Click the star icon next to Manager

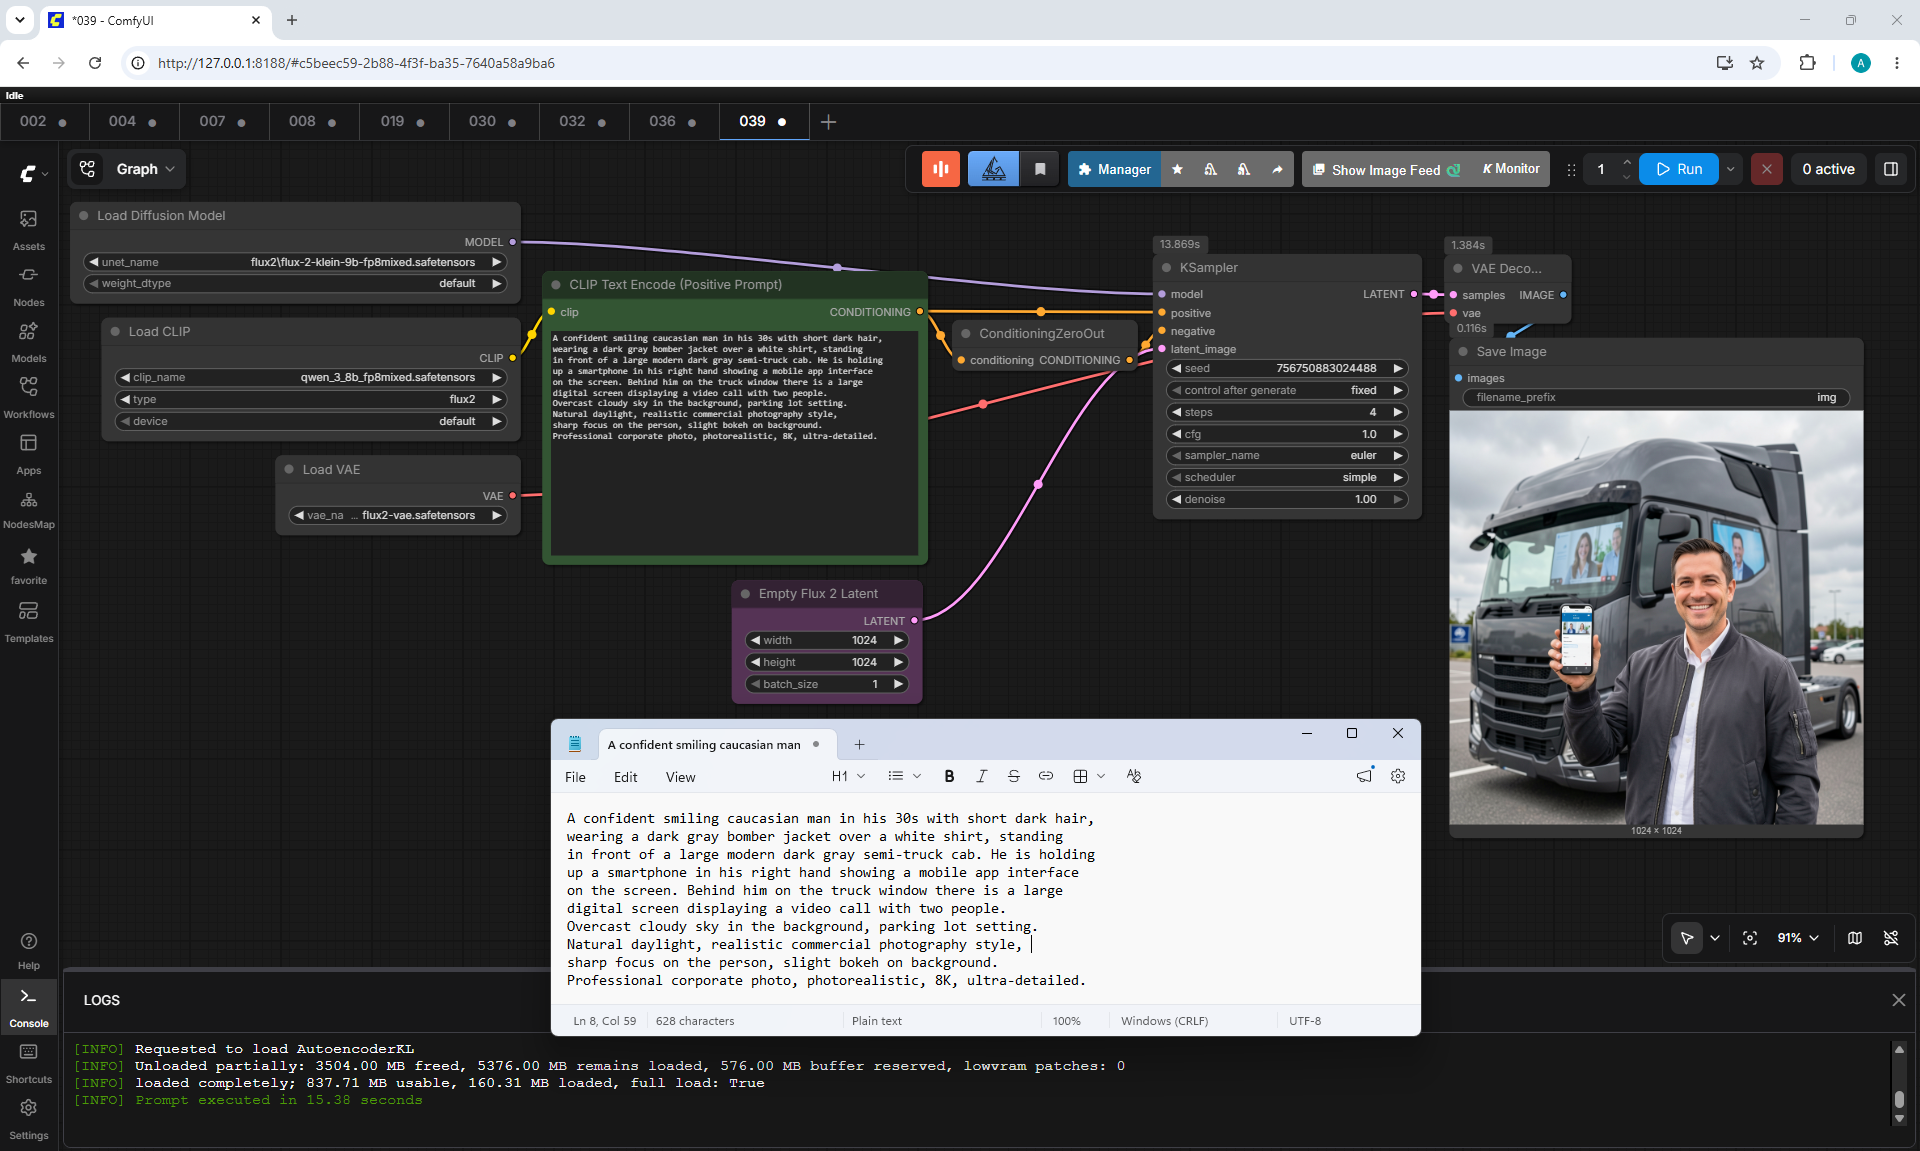point(1177,169)
